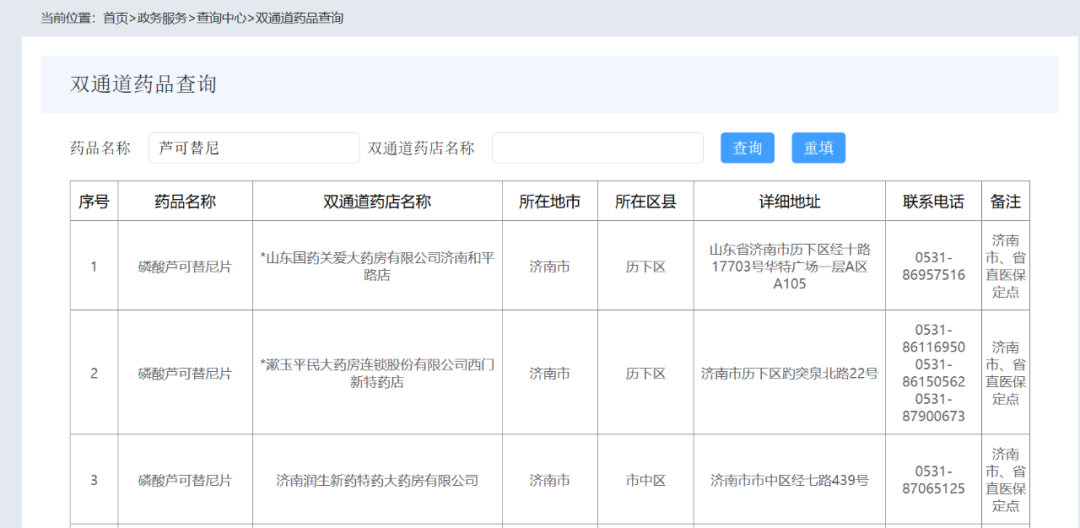Click pharmacy 山东国药关爱大药房有限公司济南和平路店

click(x=377, y=266)
